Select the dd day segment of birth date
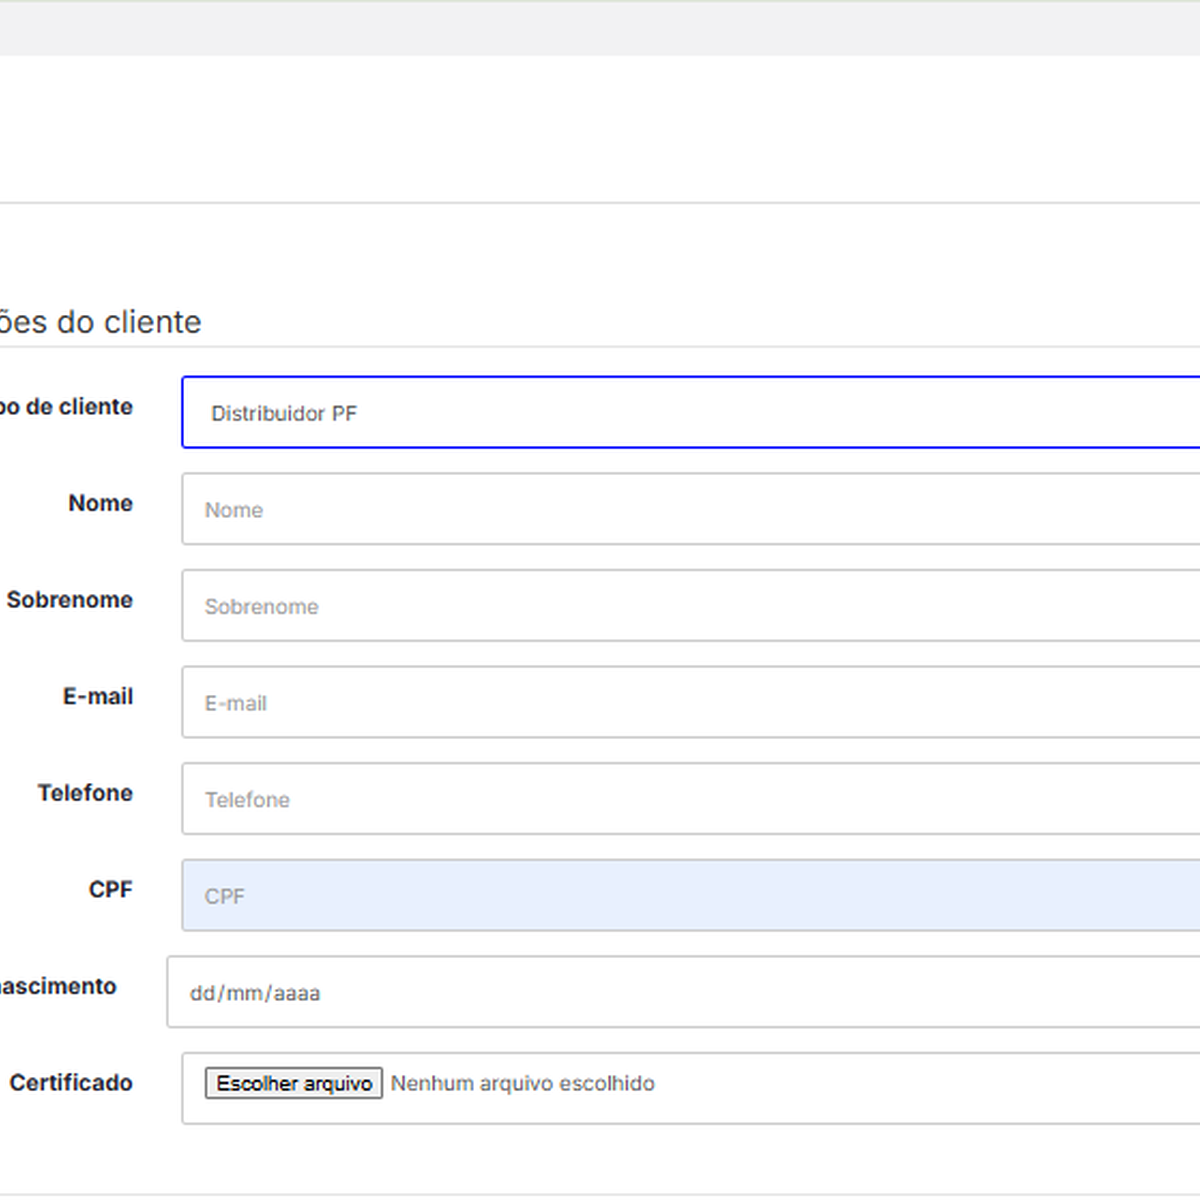This screenshot has height=1200, width=1200. (202, 994)
